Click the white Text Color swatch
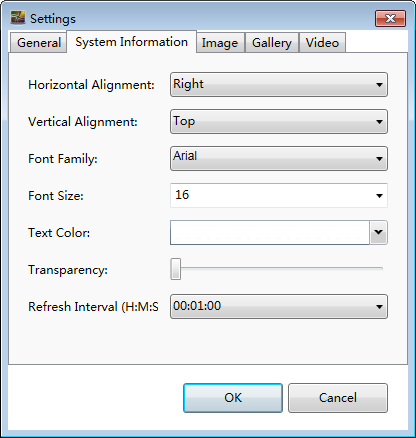The image size is (416, 438). click(270, 232)
